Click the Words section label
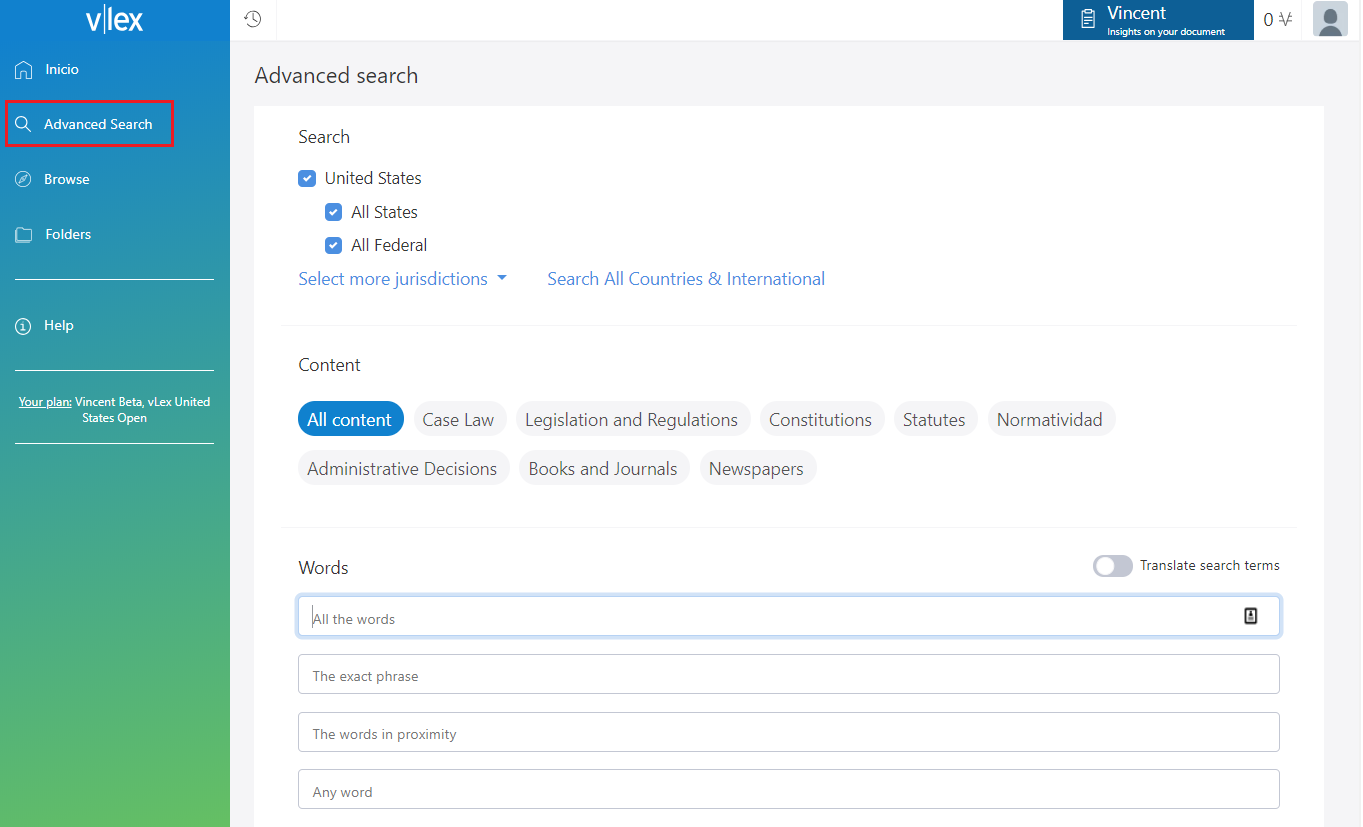Screen dimensions: 1363x827 (324, 568)
